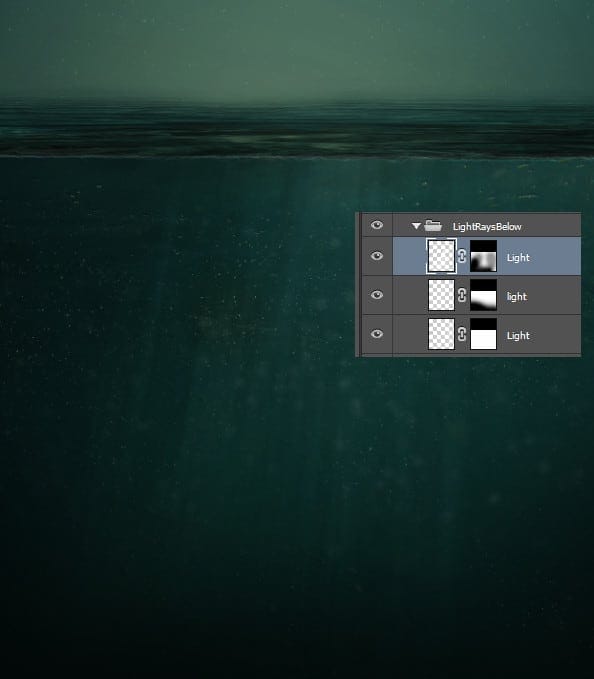Screen dimensions: 594x679
Task: Hide the LightRaysBelow group with its eye icon
Action: 377,225
